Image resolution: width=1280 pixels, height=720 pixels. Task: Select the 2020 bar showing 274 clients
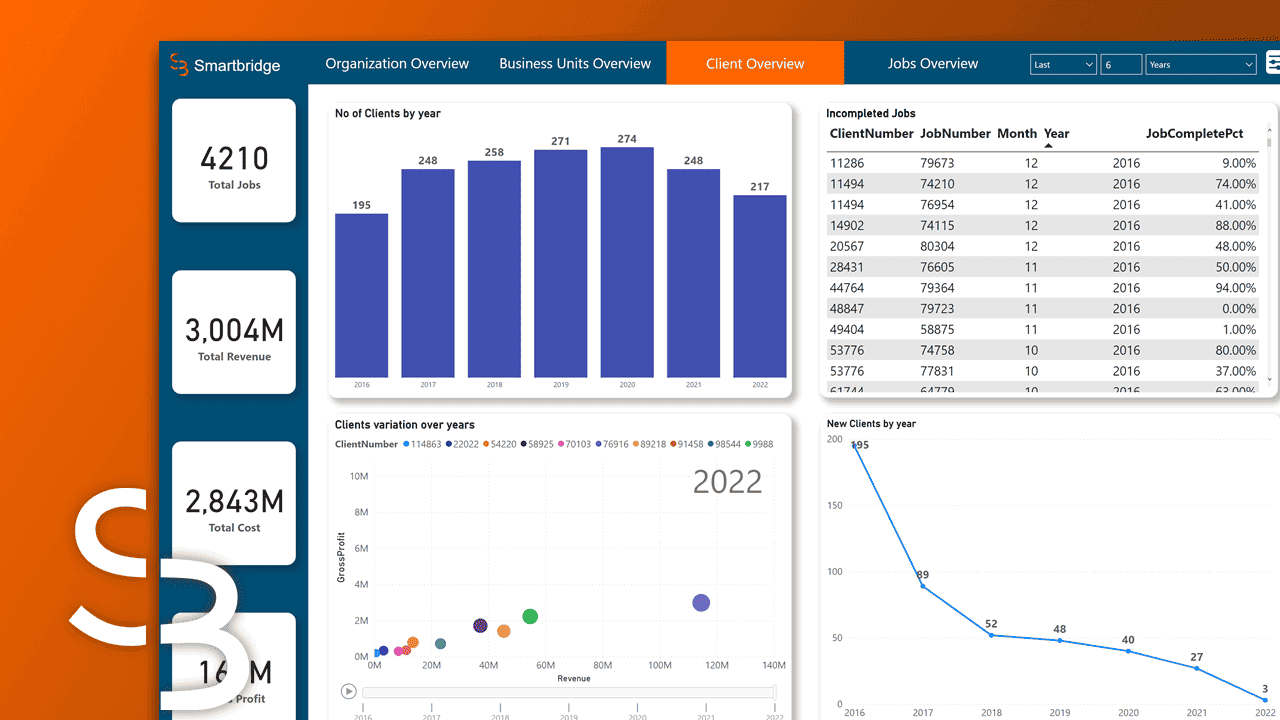pyautogui.click(x=627, y=262)
